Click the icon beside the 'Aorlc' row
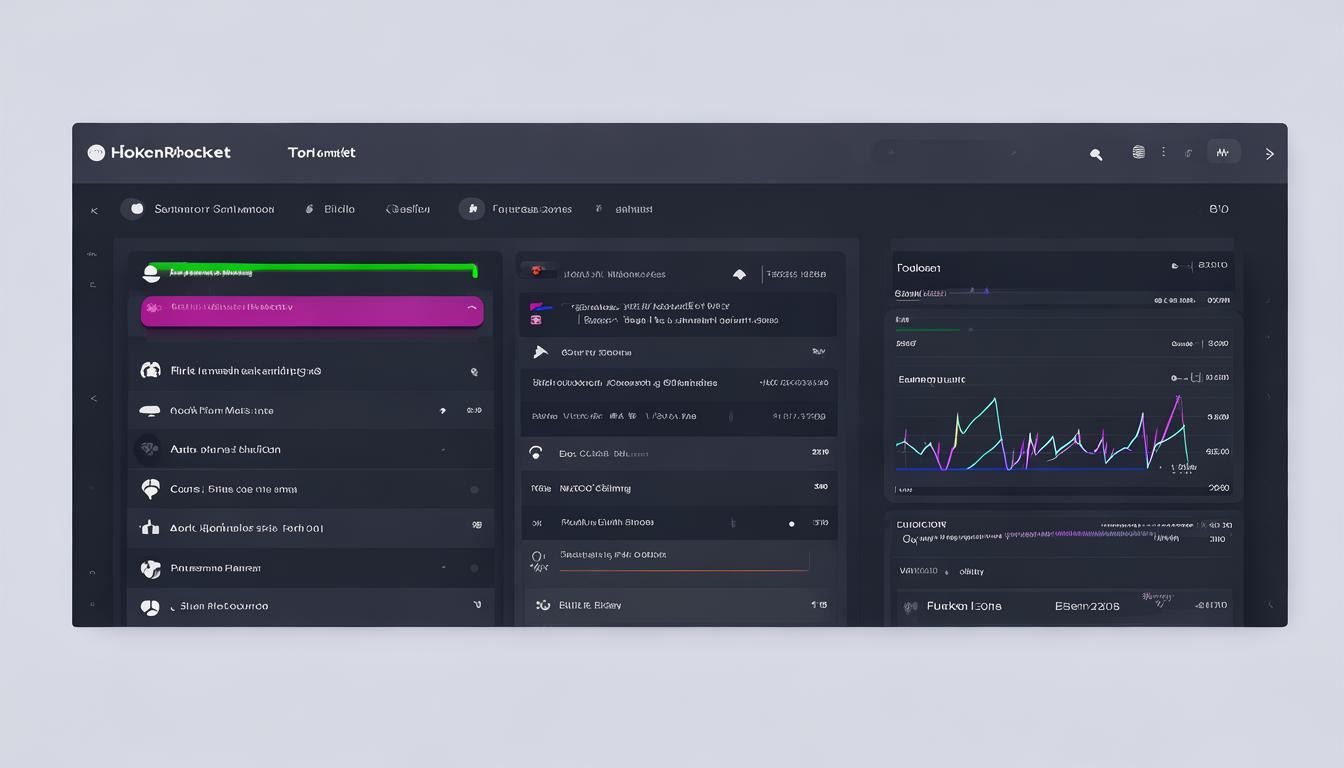Screen dimensions: 1344x768 tap(150, 528)
